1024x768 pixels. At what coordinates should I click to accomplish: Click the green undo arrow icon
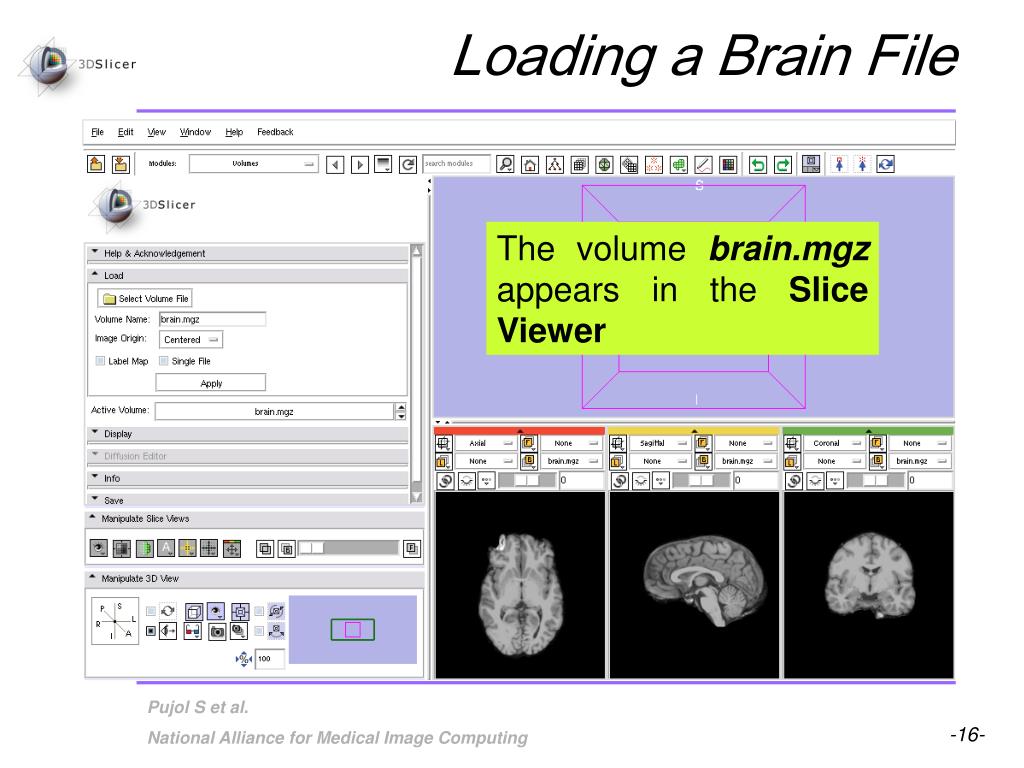[758, 165]
